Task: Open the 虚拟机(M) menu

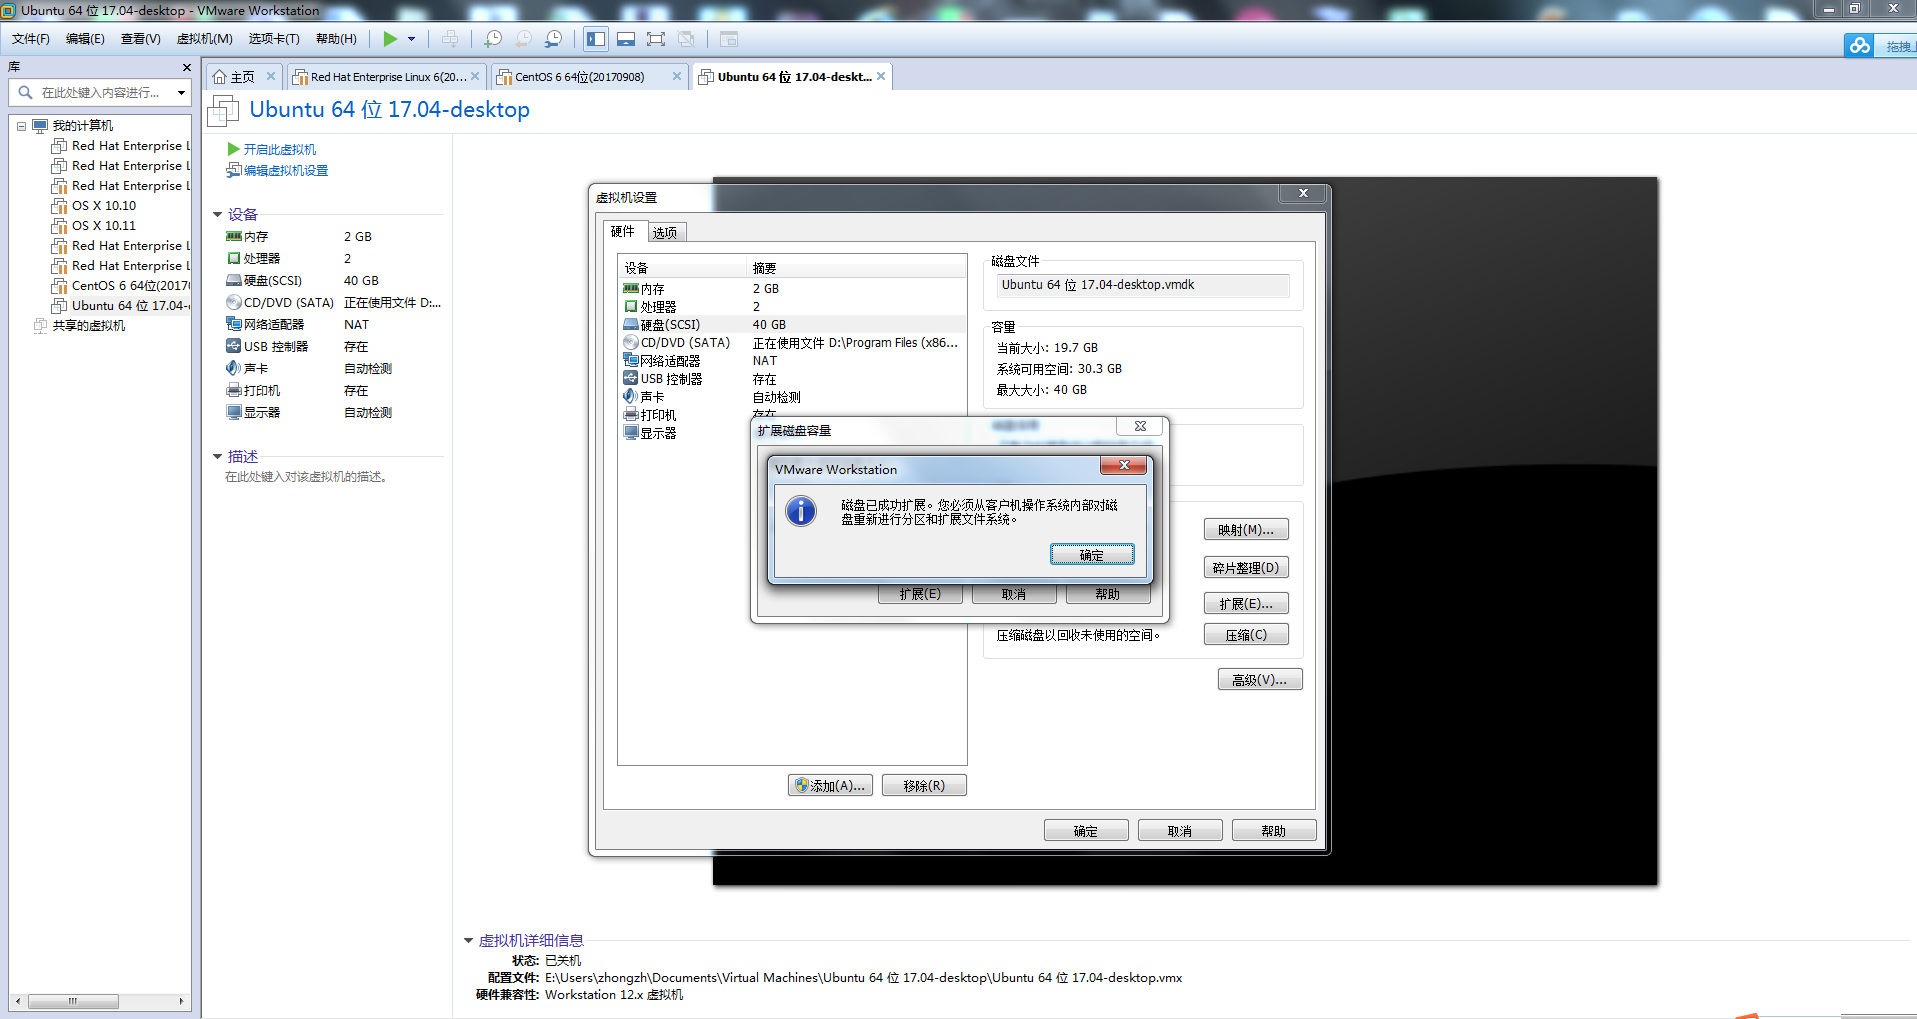Action: (204, 39)
